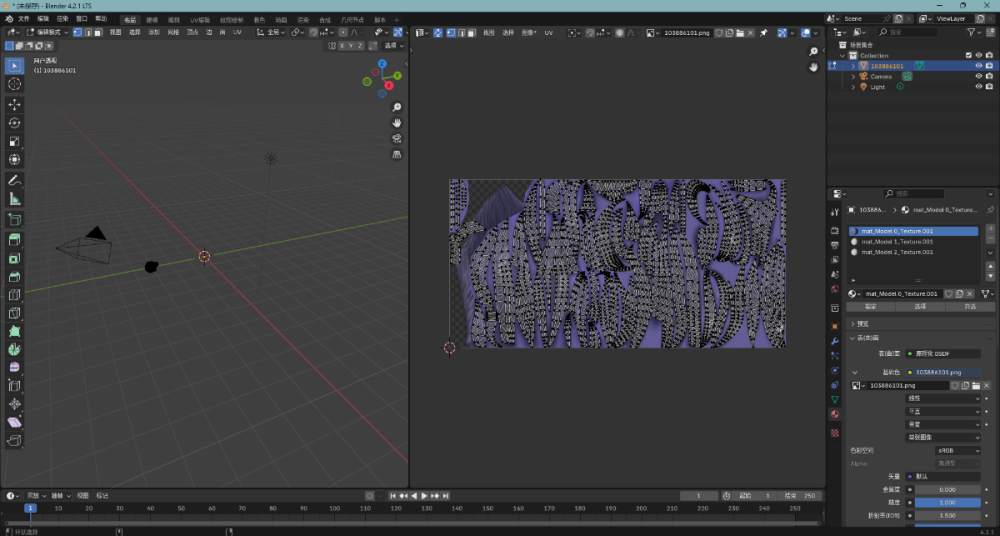Select the Move tool in left toolbar
This screenshot has height=536, width=1000.
point(15,104)
